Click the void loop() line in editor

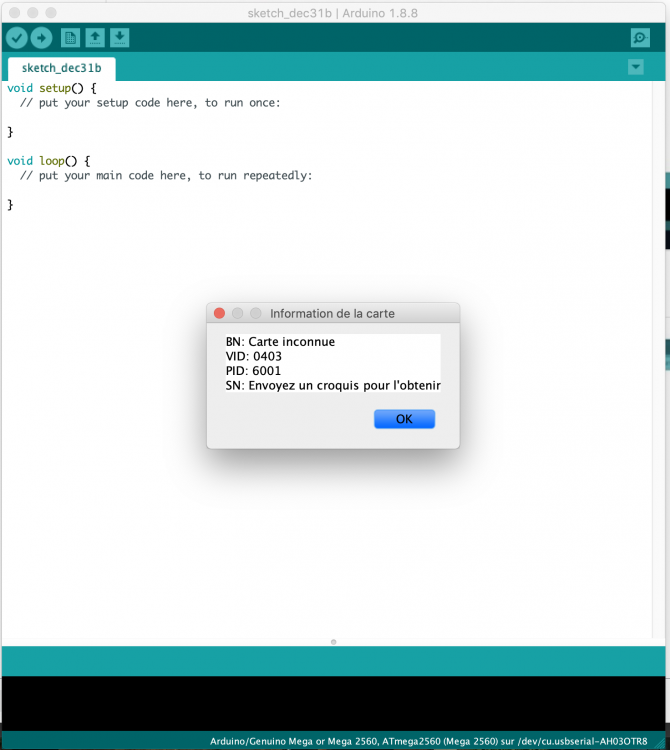[48, 161]
